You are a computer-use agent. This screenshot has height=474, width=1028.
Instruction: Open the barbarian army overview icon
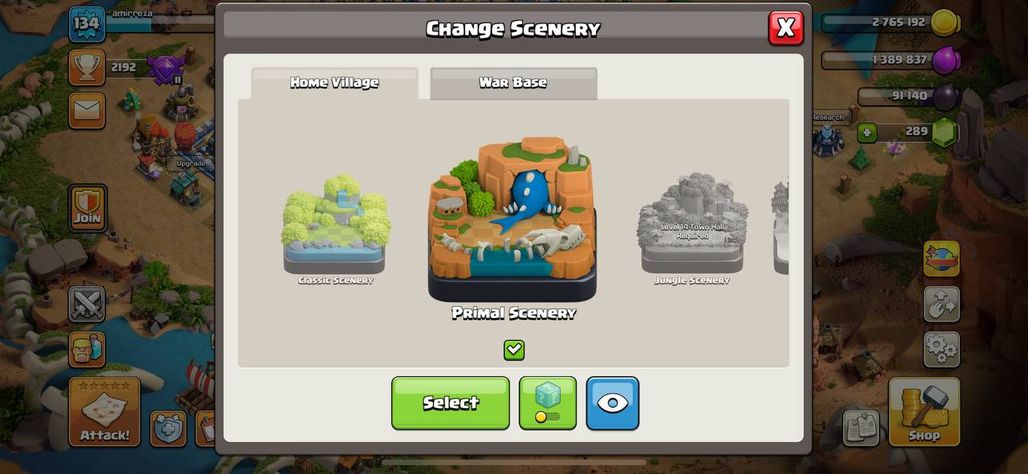click(87, 349)
